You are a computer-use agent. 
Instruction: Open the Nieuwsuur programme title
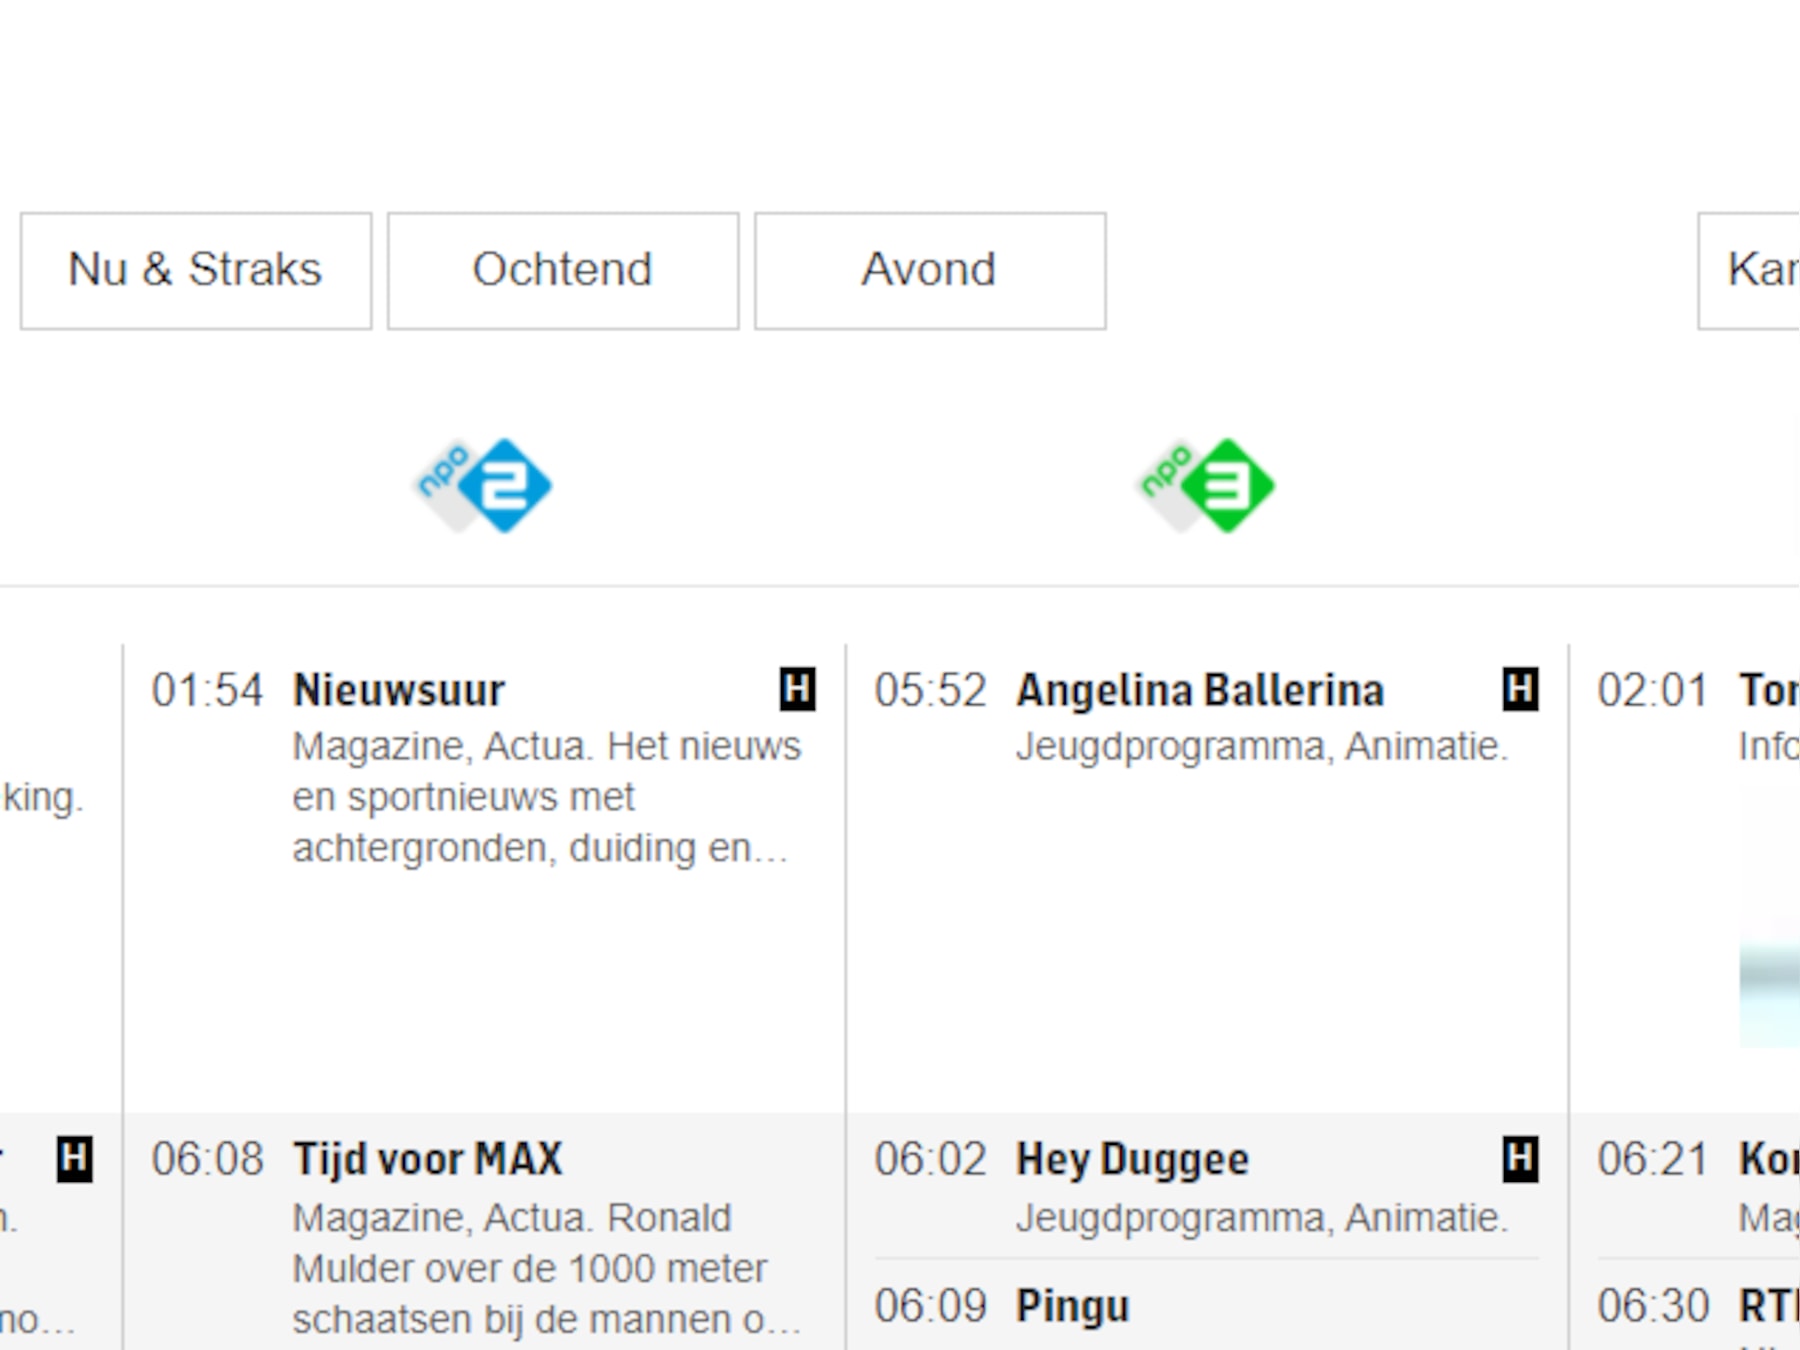click(399, 690)
